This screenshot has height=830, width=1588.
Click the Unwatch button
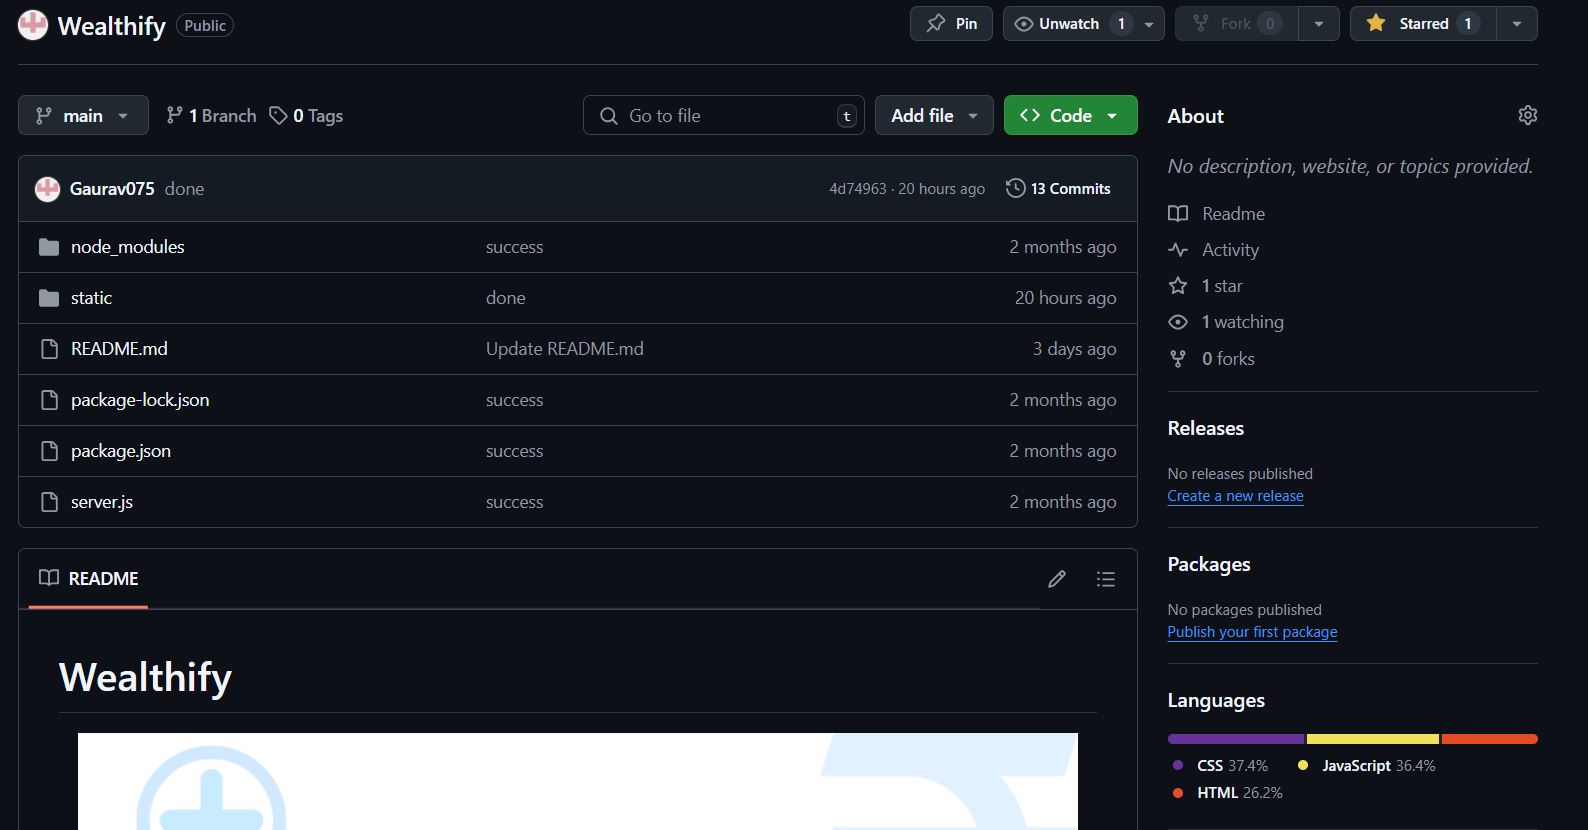(x=1069, y=24)
